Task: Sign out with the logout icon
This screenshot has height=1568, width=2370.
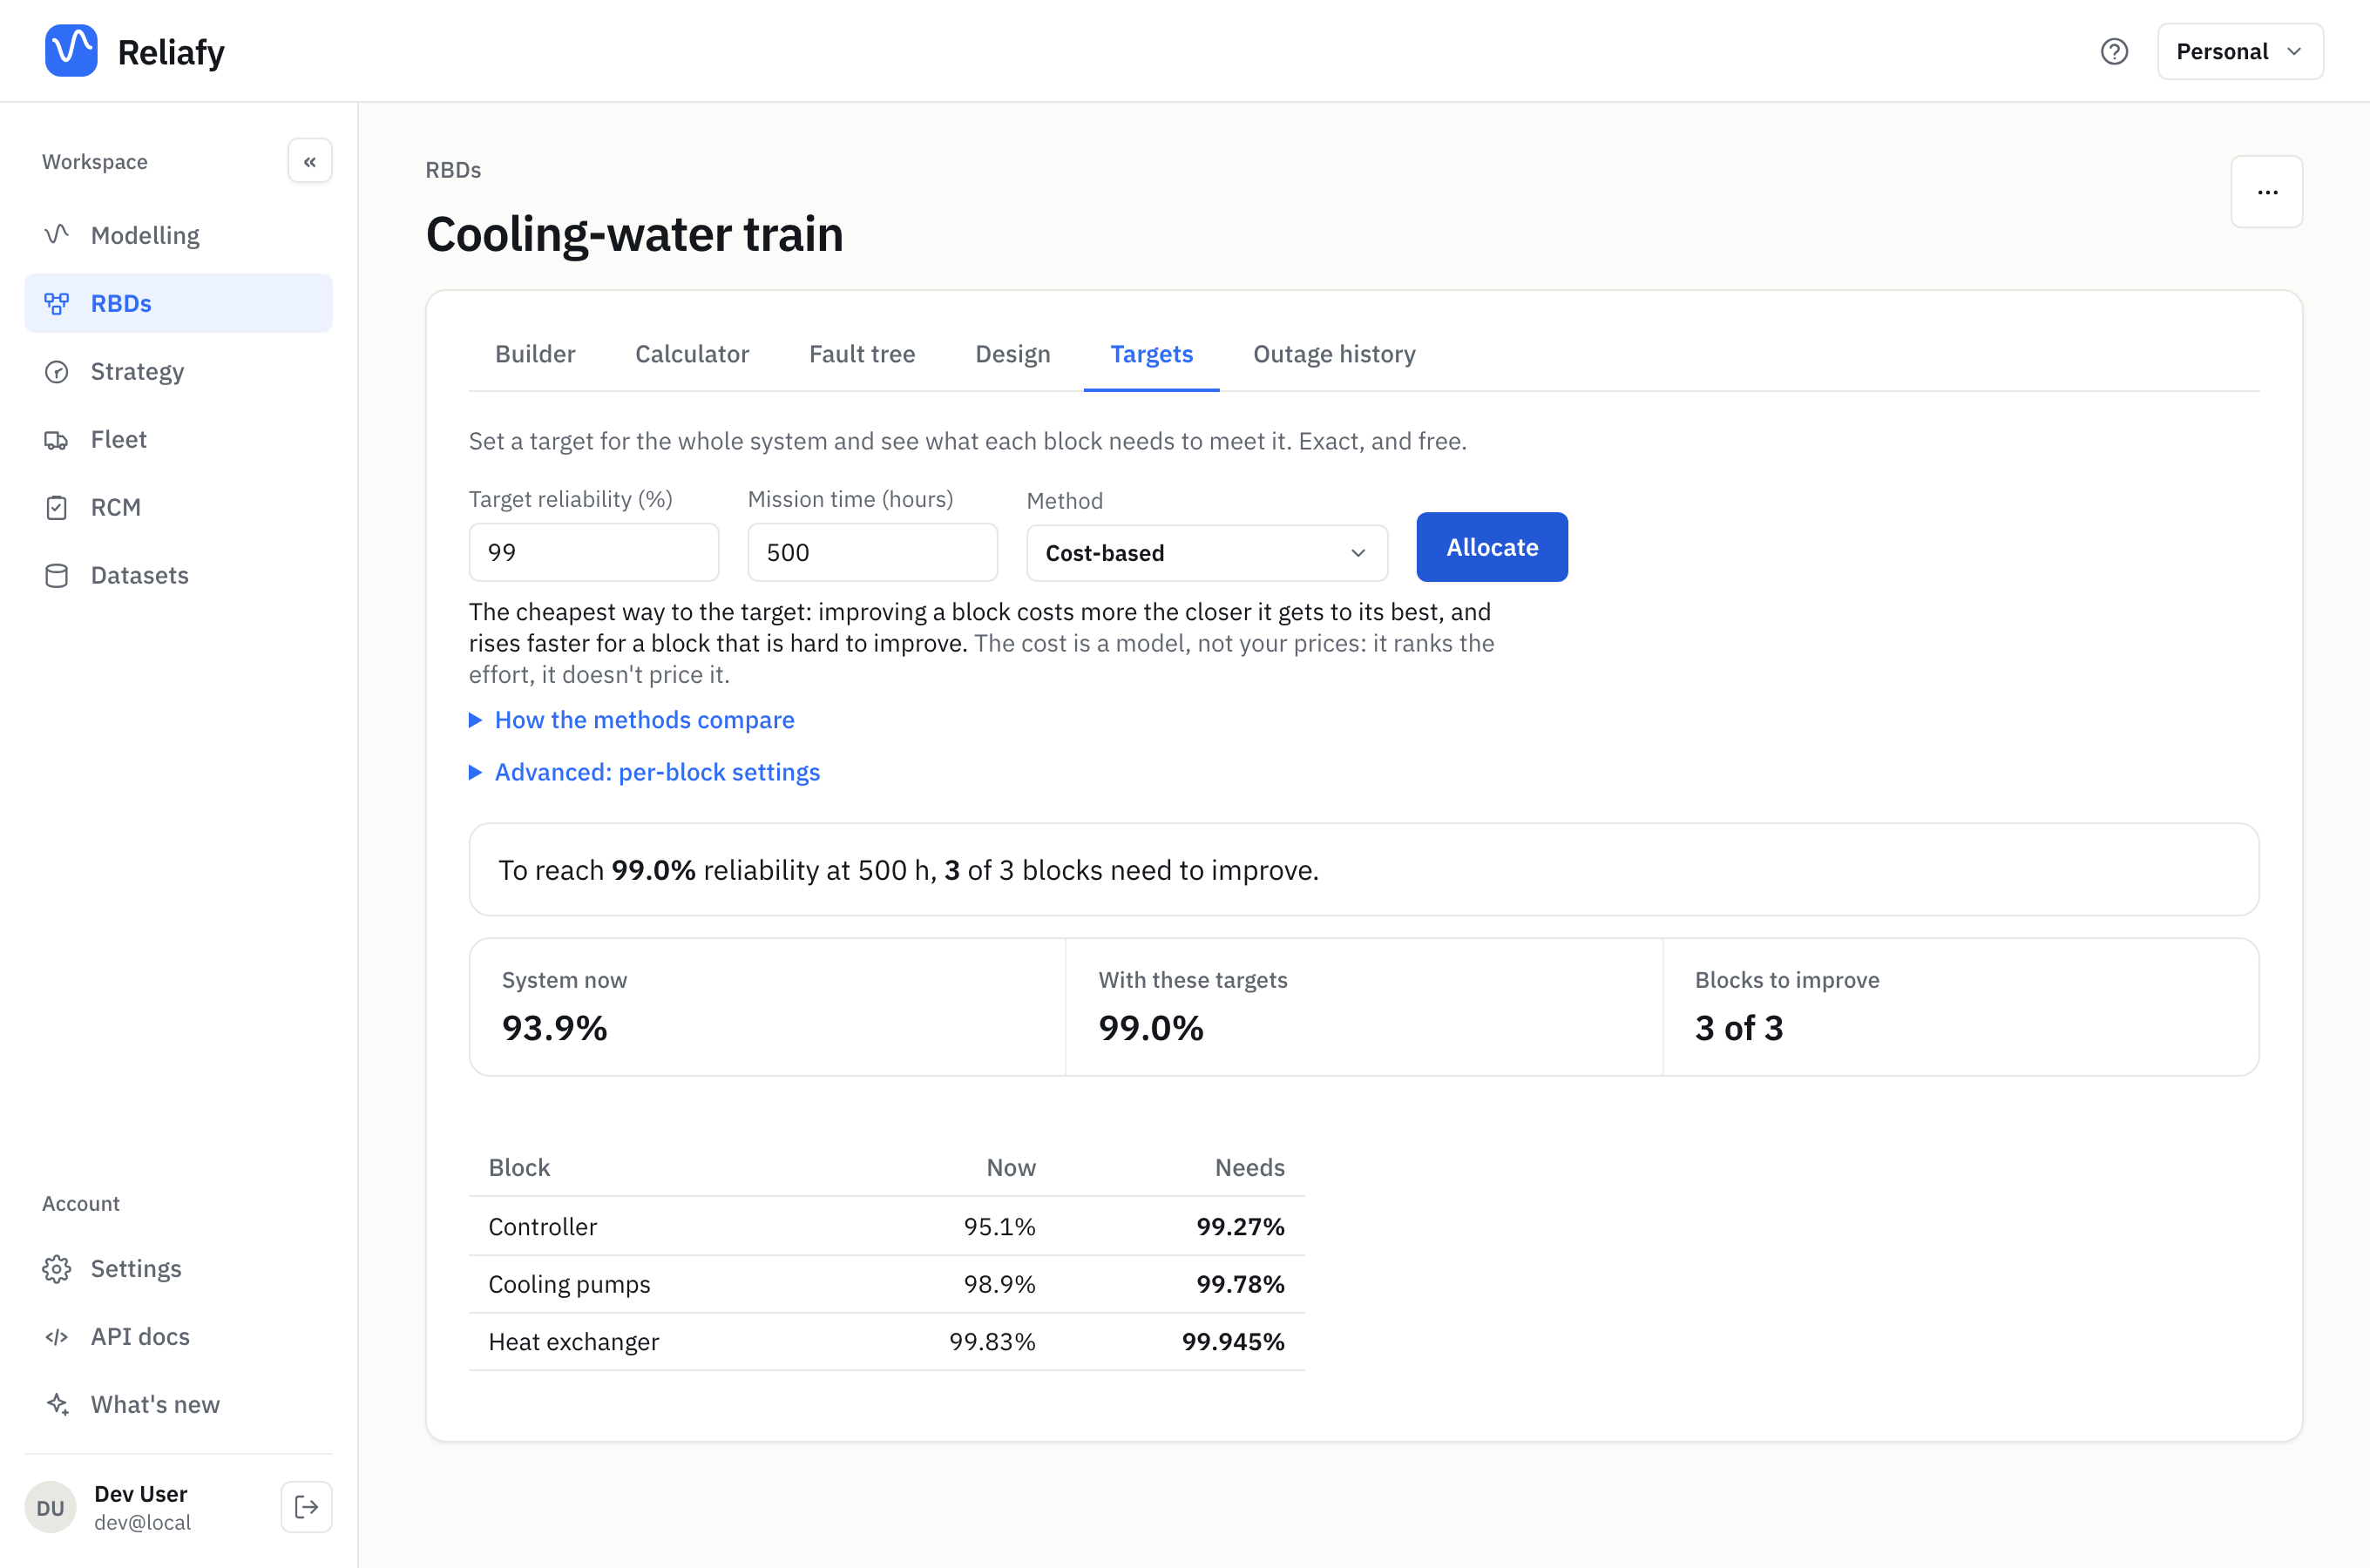Action: [306, 1507]
